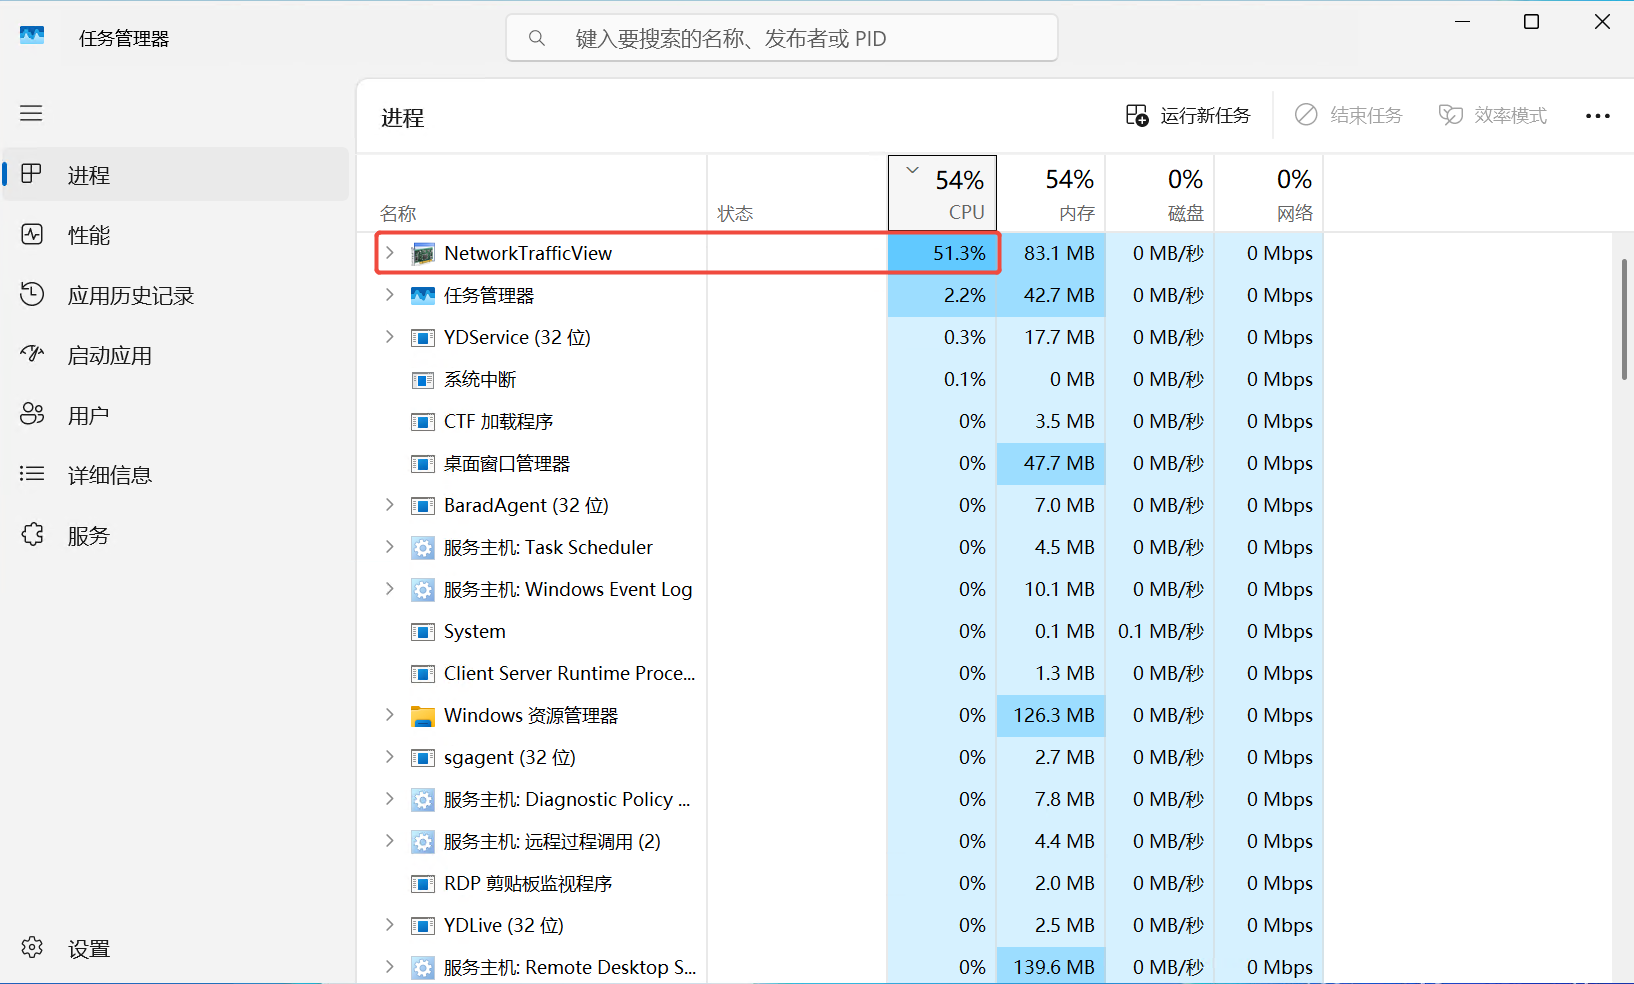Screen dimensions: 1634x984
Task: Click 运行新任务 button
Action: tap(1188, 116)
